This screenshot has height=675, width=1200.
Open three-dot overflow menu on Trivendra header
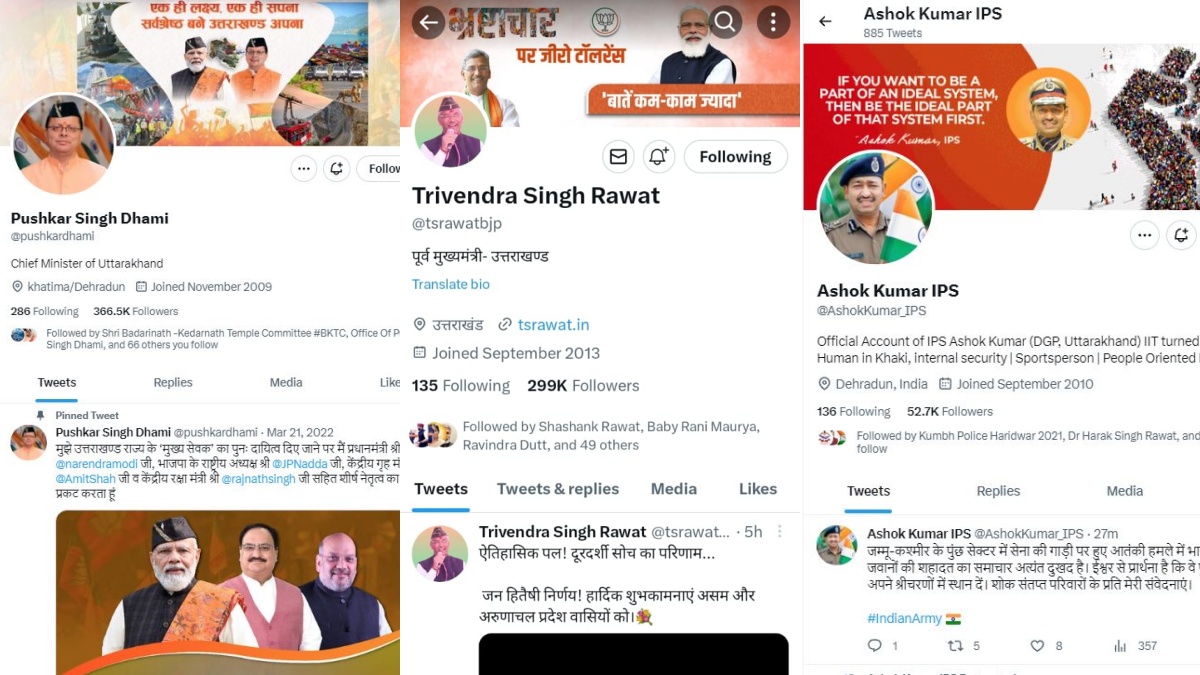click(772, 22)
